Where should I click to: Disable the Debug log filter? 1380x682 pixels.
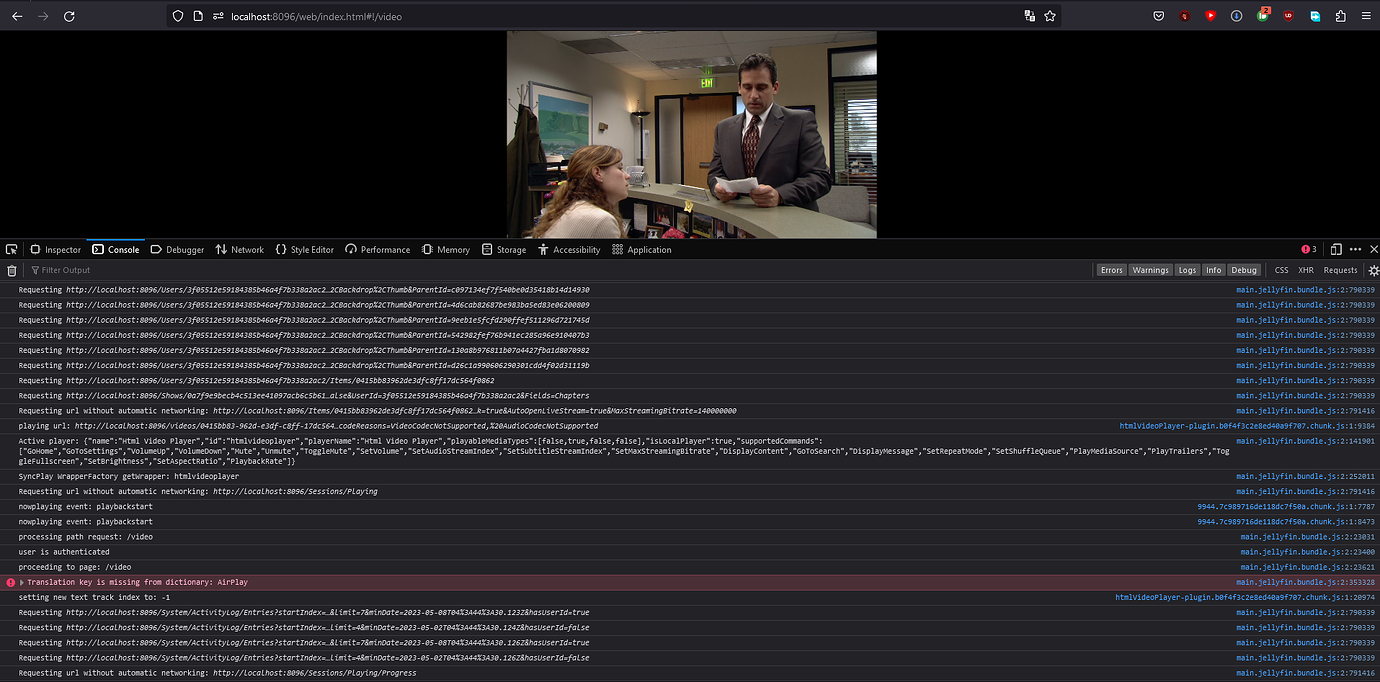tap(1244, 269)
